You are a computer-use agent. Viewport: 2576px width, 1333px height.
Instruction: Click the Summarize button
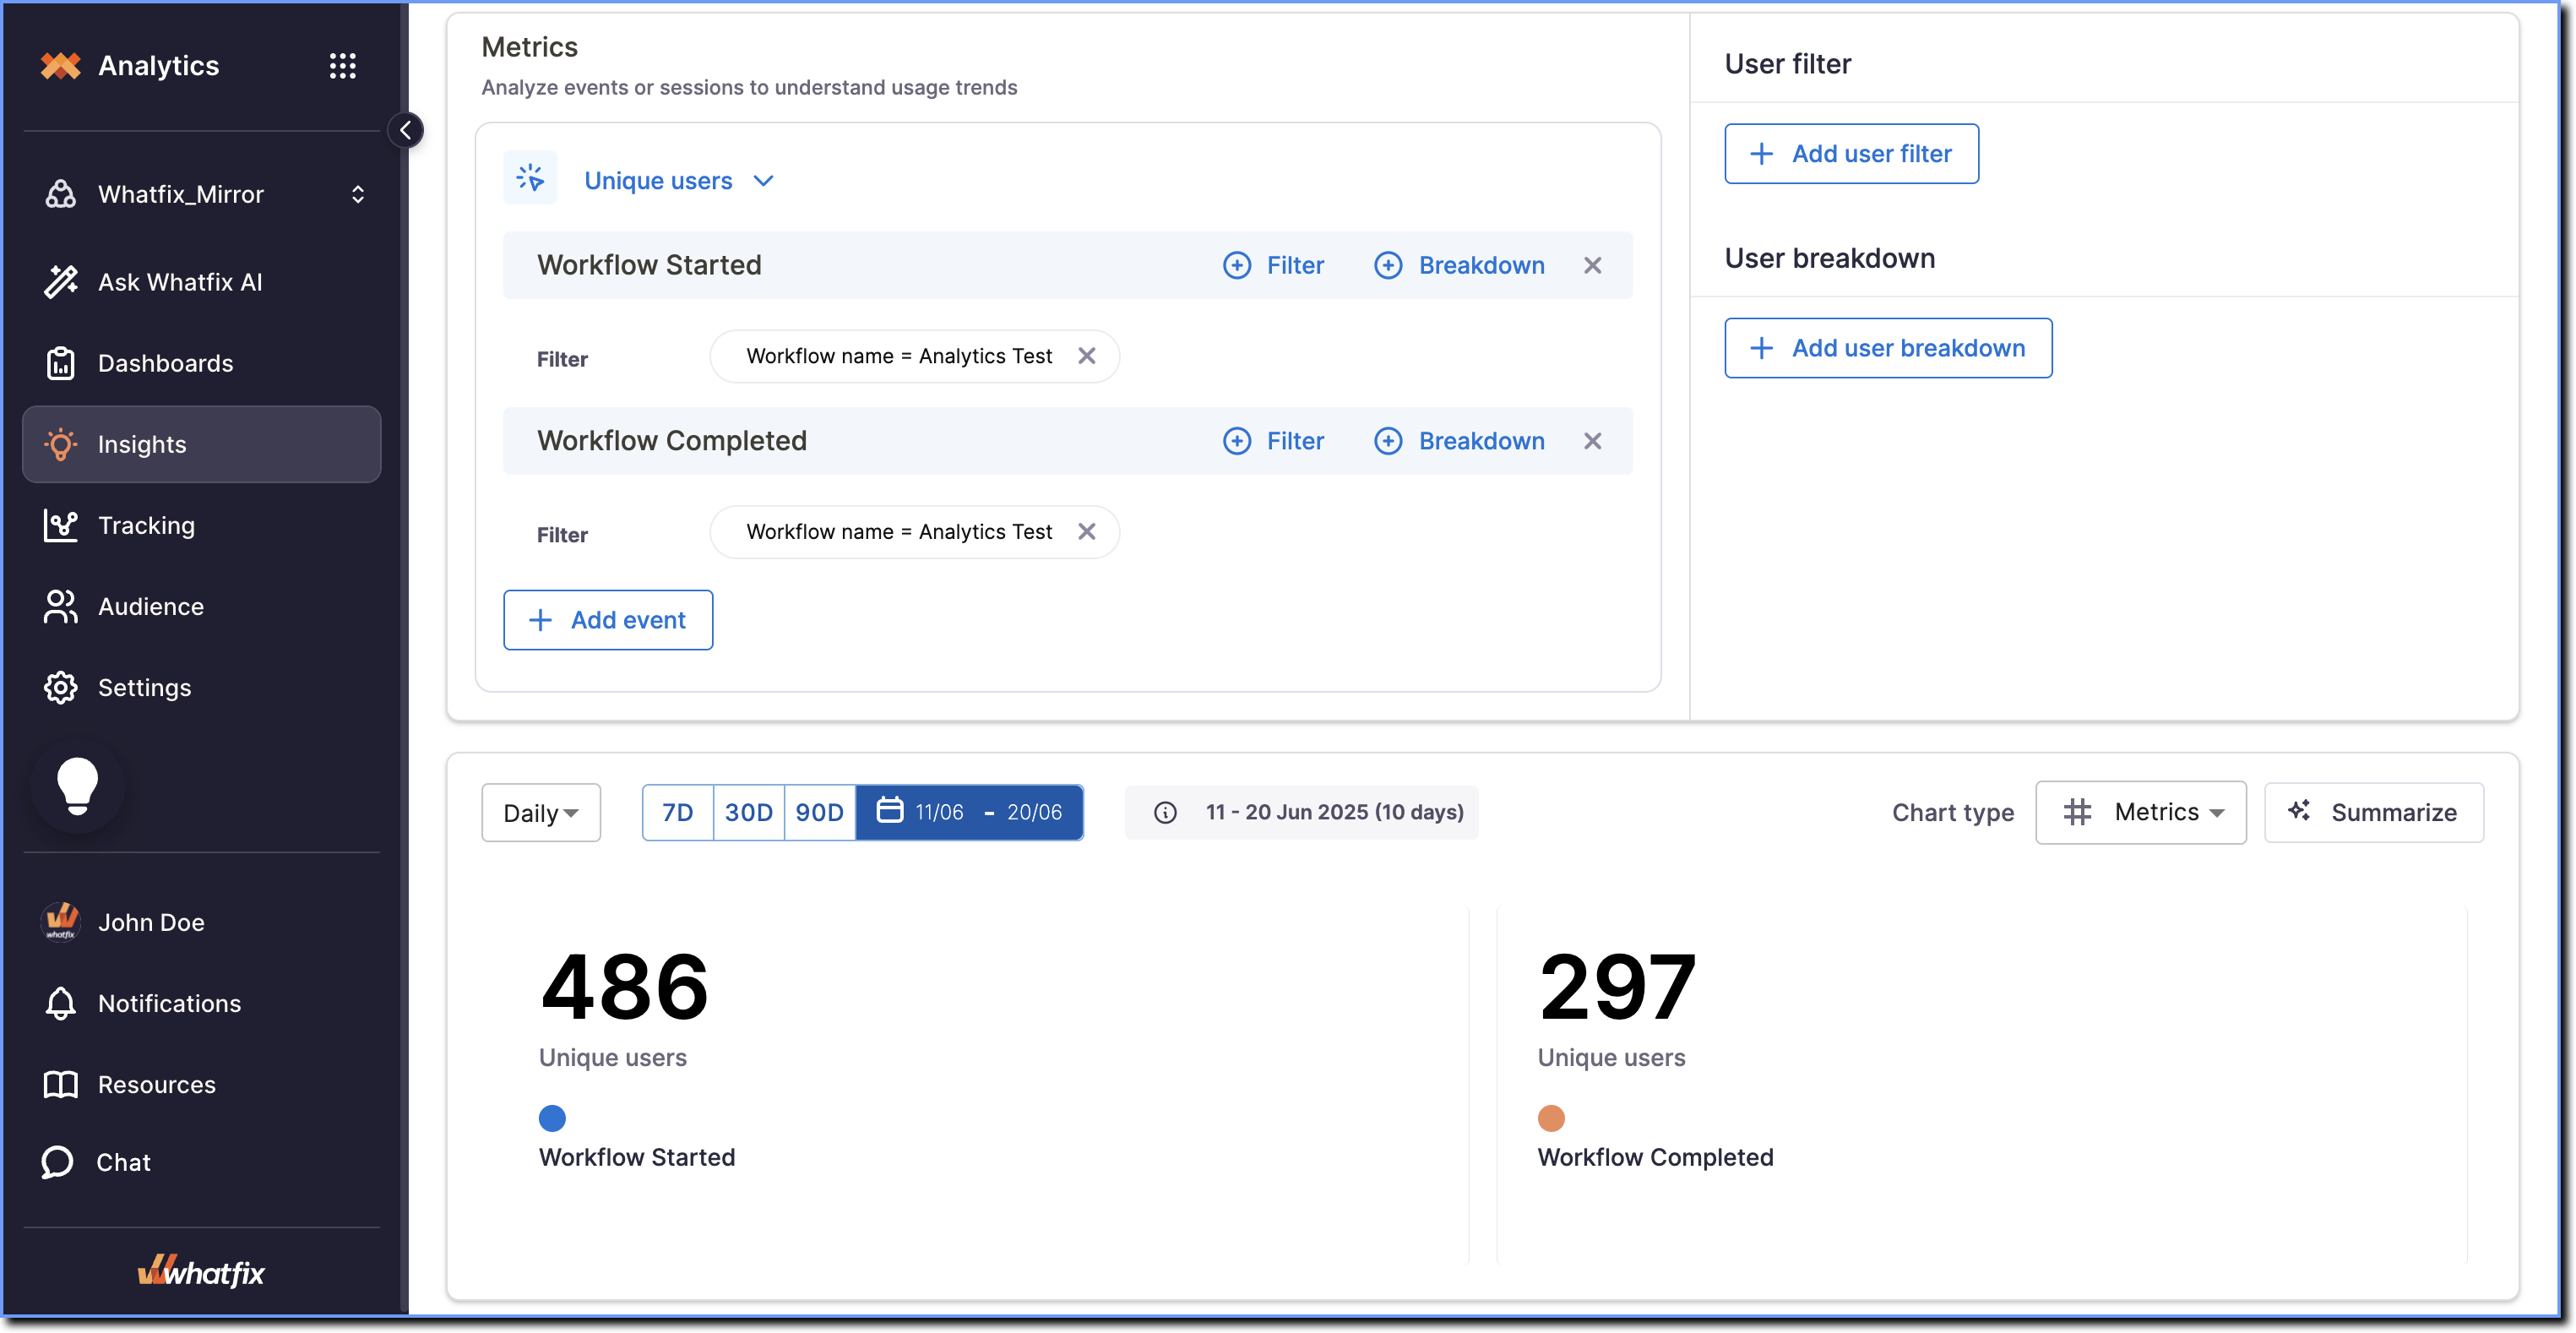point(2374,812)
